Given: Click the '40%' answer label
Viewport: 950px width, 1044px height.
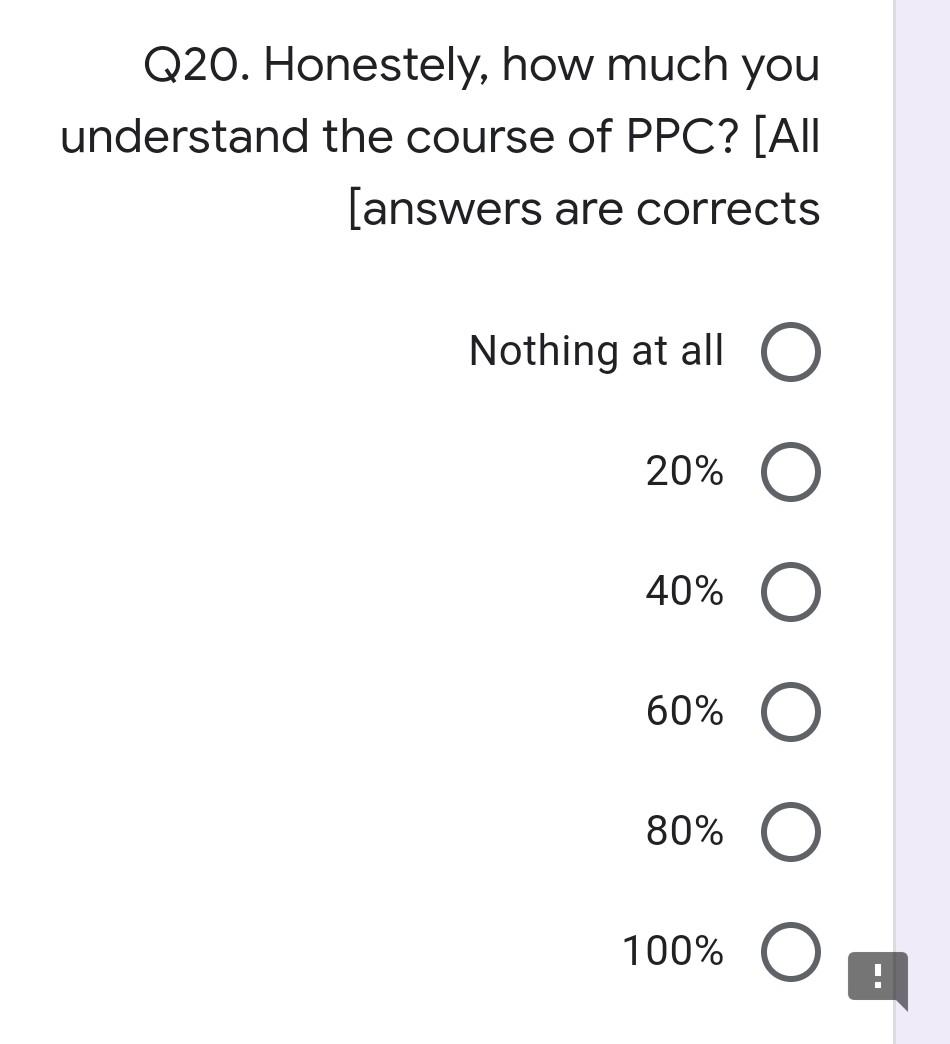Looking at the screenshot, I should 686,591.
